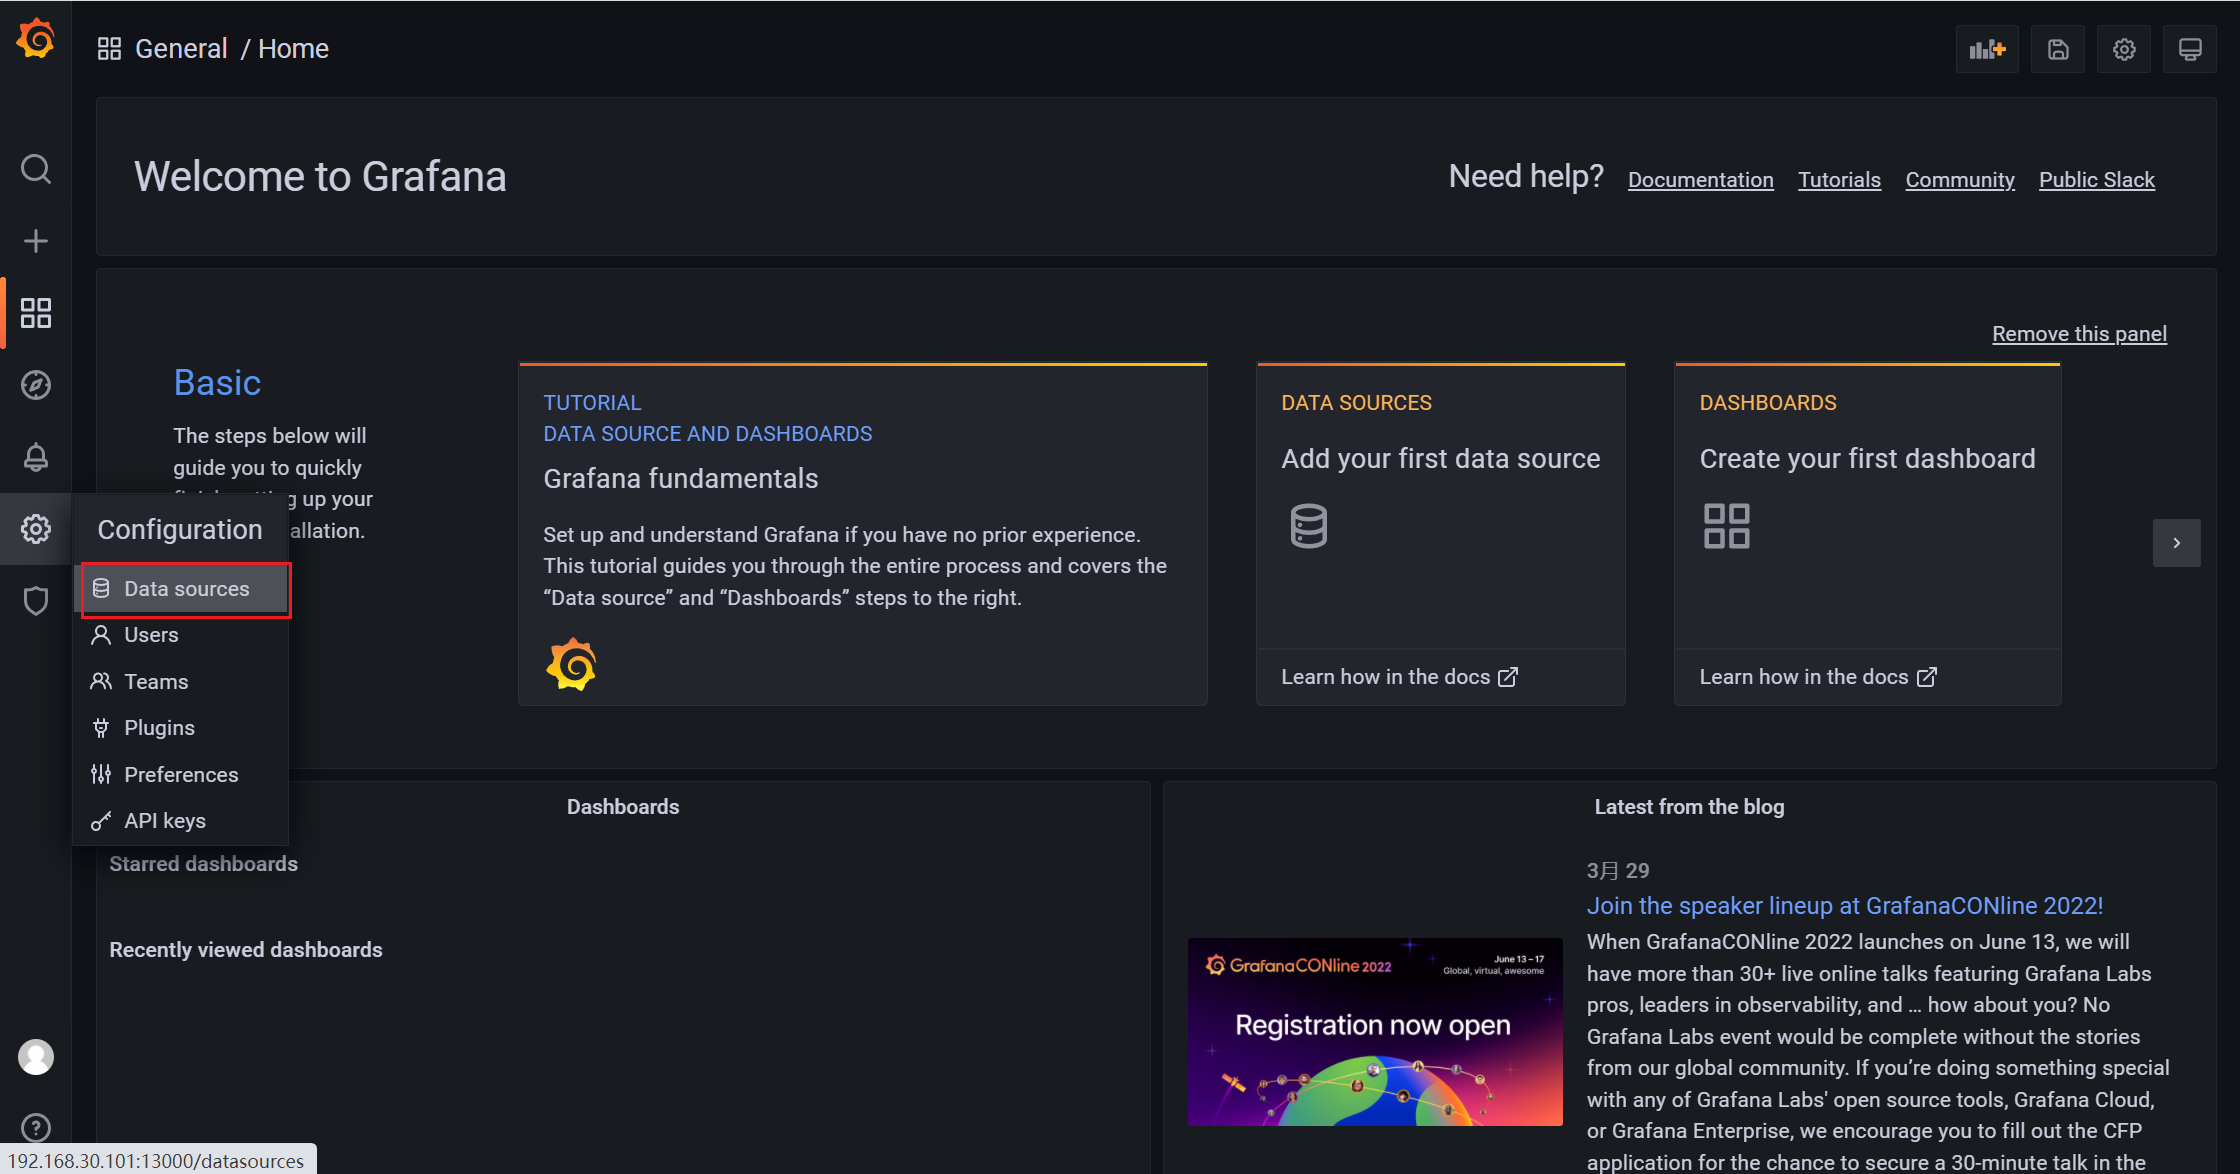Open the Help question mark icon
2240x1174 pixels.
36,1128
